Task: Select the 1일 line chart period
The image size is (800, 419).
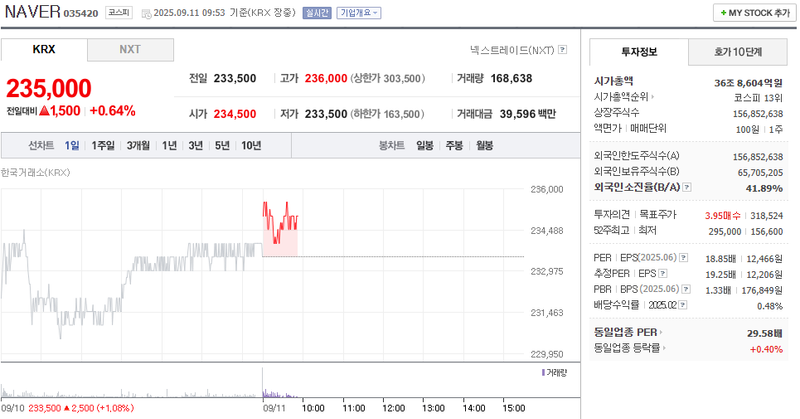Action: pos(72,146)
